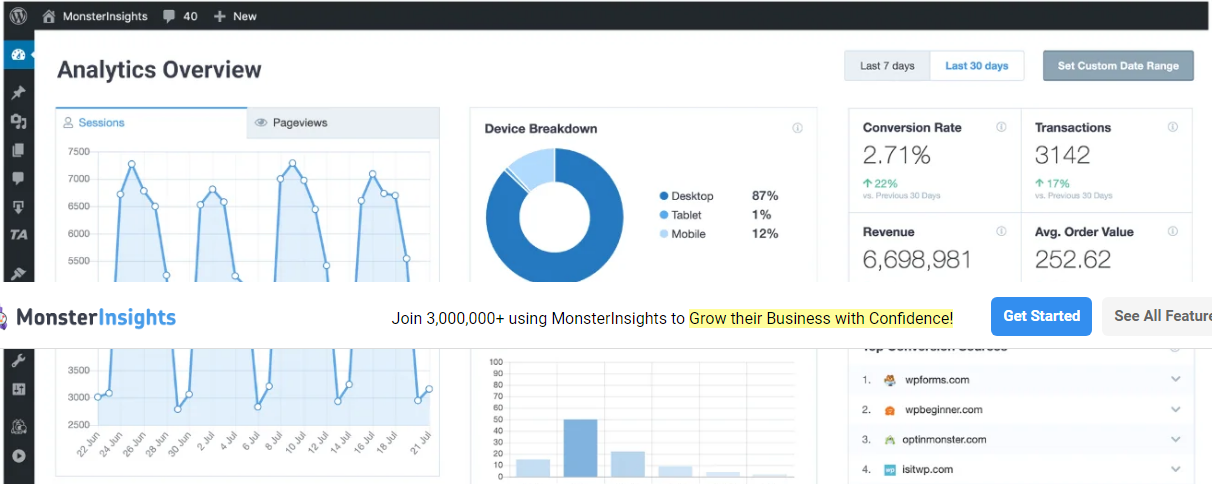Click the Conversion Rate info icon
This screenshot has width=1212, height=484.
coord(1001,127)
